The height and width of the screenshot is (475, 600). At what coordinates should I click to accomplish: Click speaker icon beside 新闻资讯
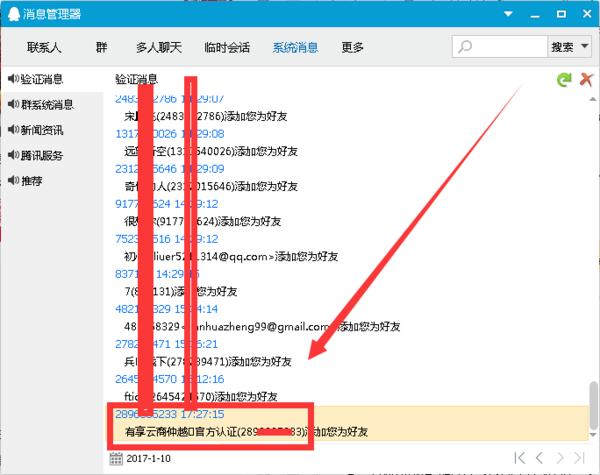point(13,130)
